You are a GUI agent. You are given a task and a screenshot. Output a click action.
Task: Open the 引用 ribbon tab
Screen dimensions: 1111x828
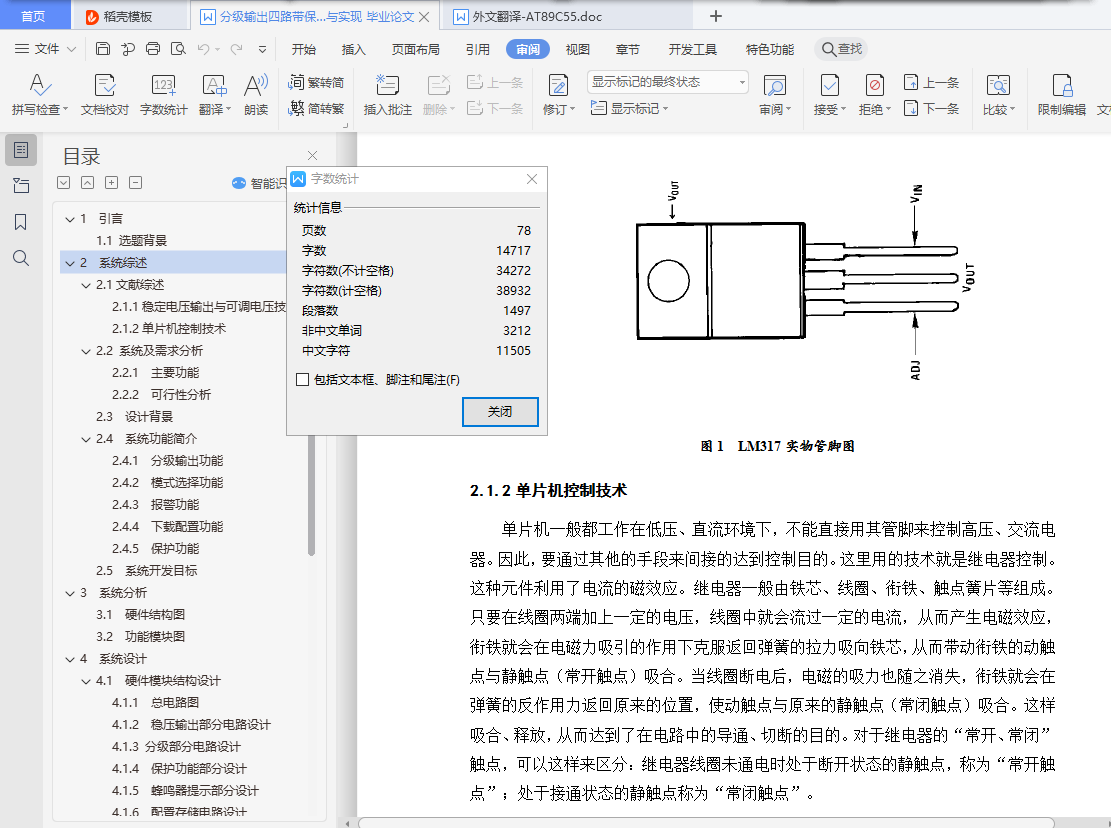coord(478,49)
